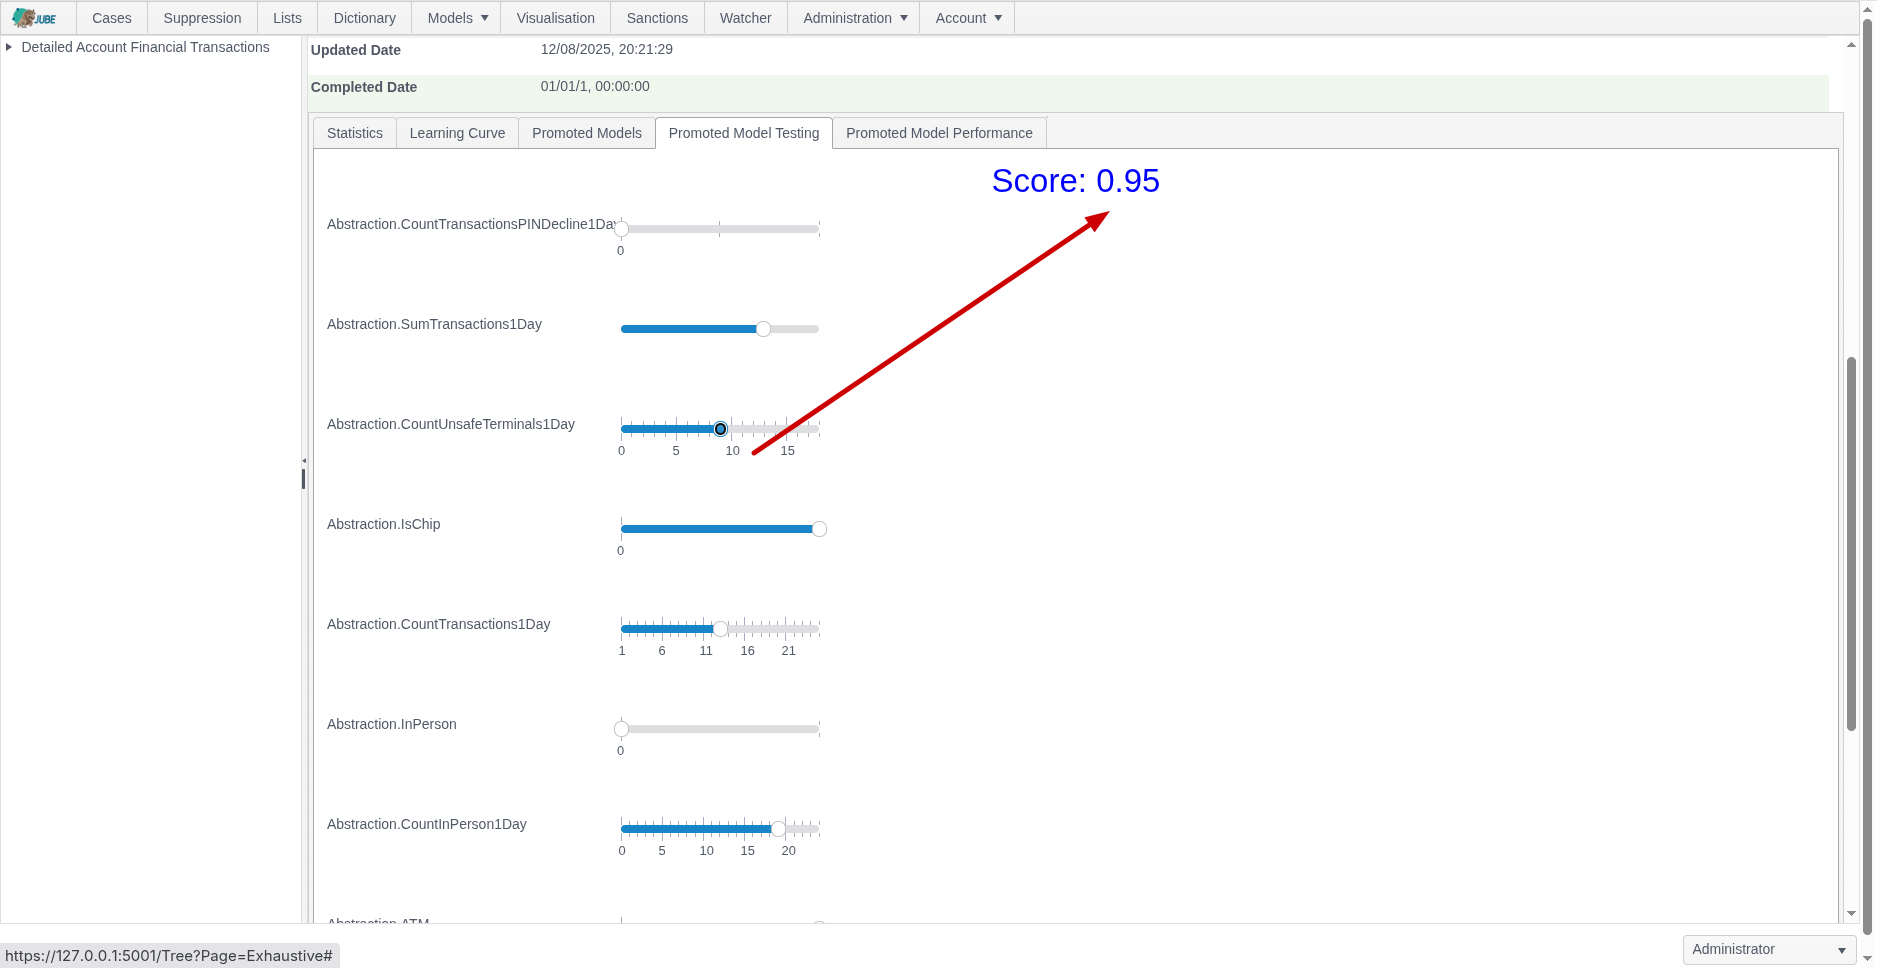Click the Updated Date value 12/08/2025, 20:21:29
The height and width of the screenshot is (968, 1877).
(607, 49)
